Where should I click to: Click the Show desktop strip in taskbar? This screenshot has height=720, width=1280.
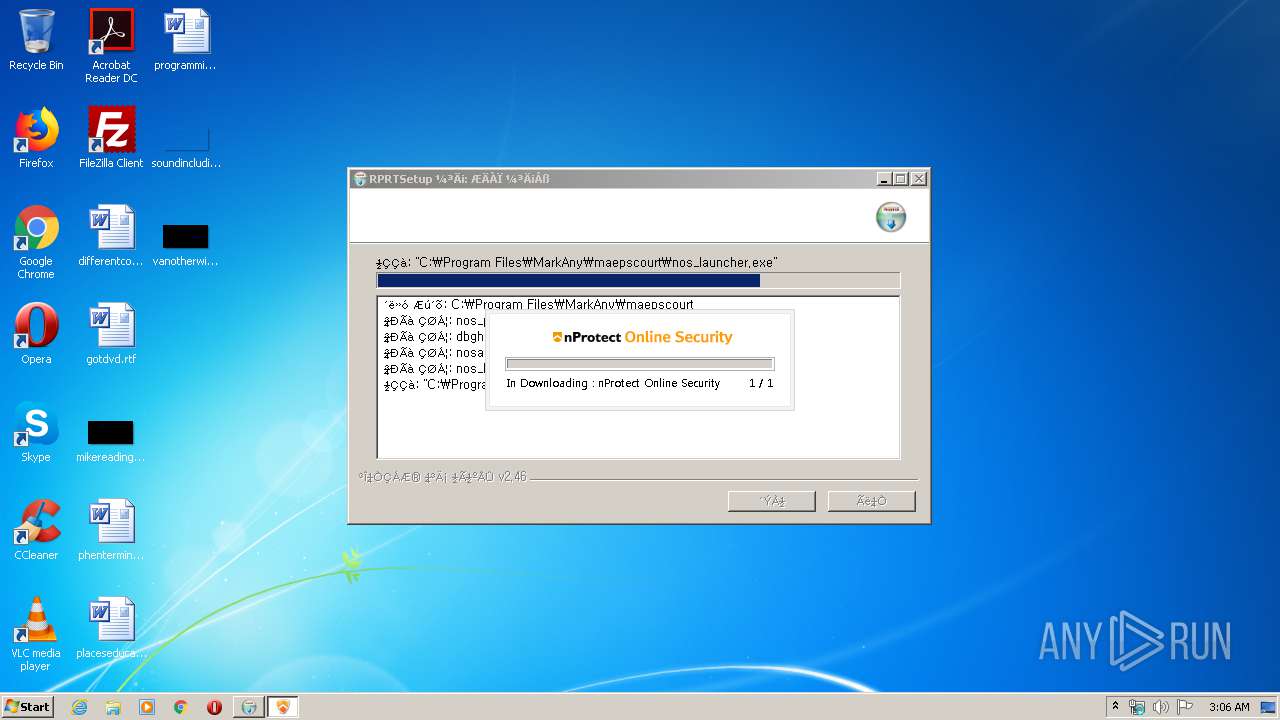point(1269,707)
